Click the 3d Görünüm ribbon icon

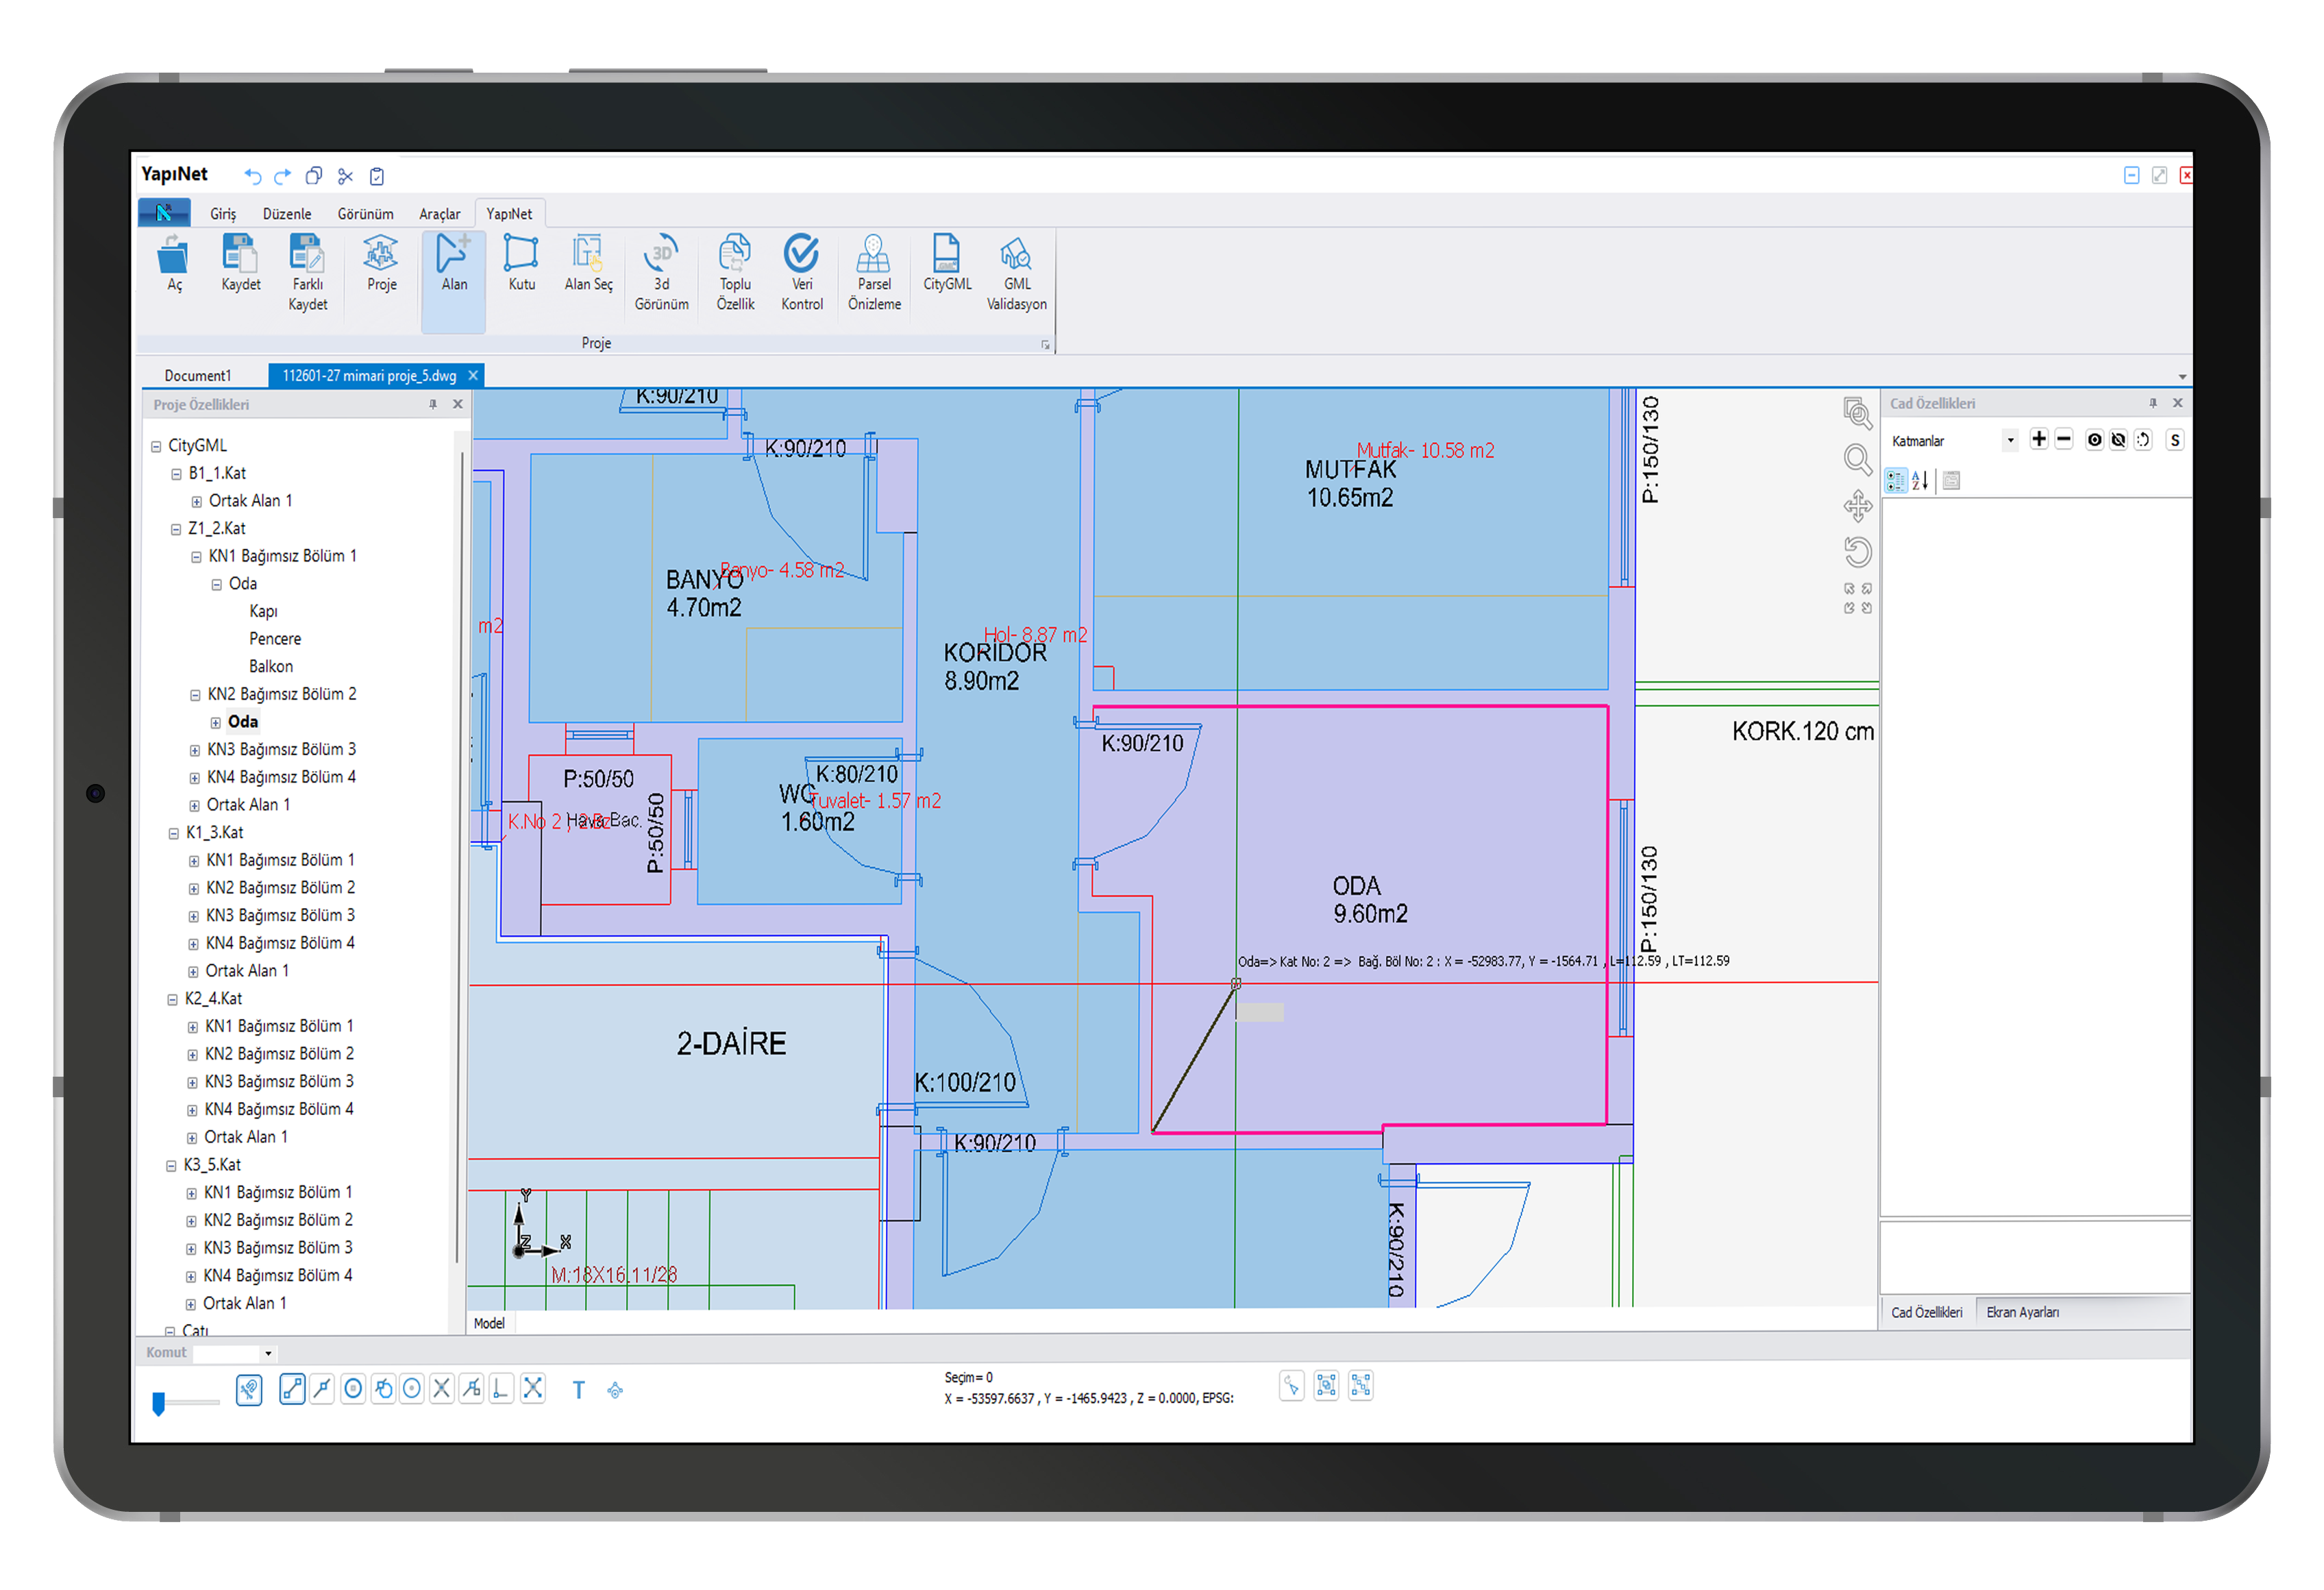point(661,256)
